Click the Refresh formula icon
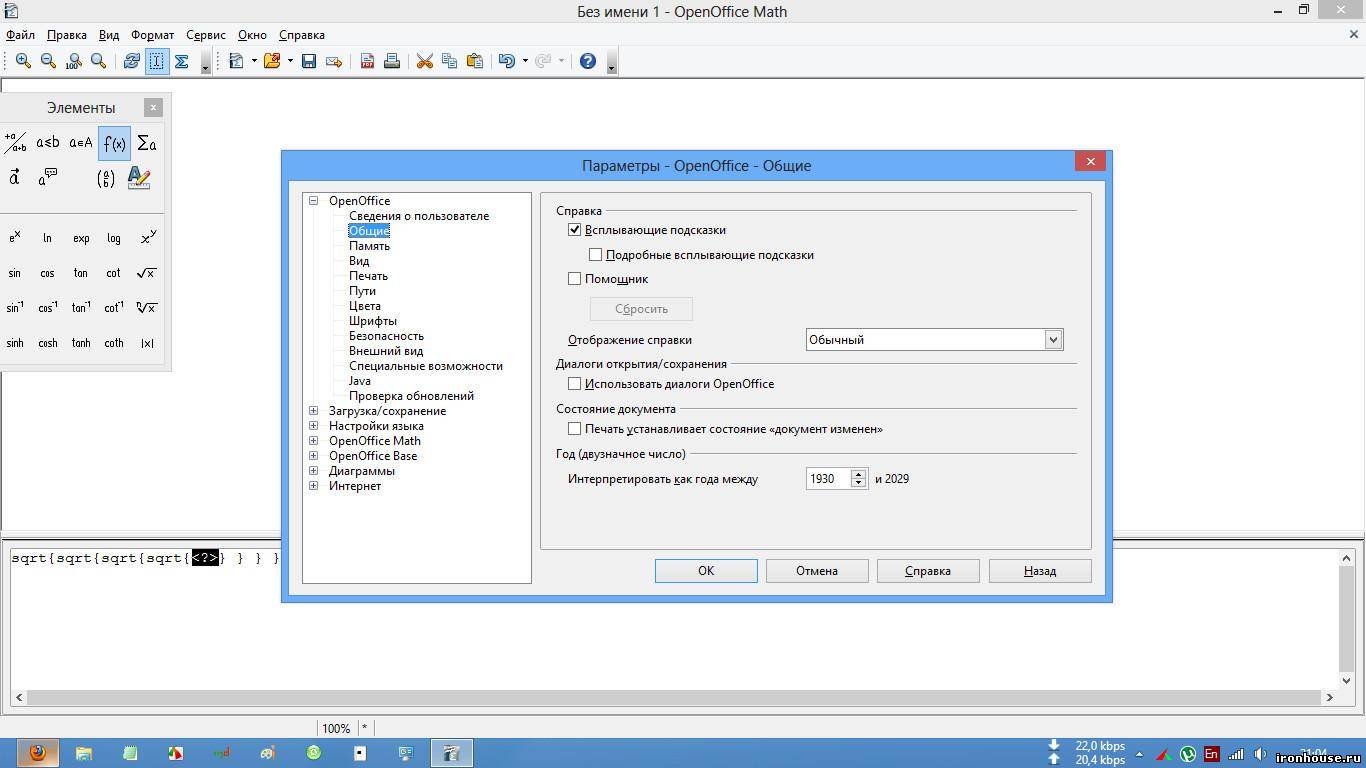1366x768 pixels. (x=131, y=61)
